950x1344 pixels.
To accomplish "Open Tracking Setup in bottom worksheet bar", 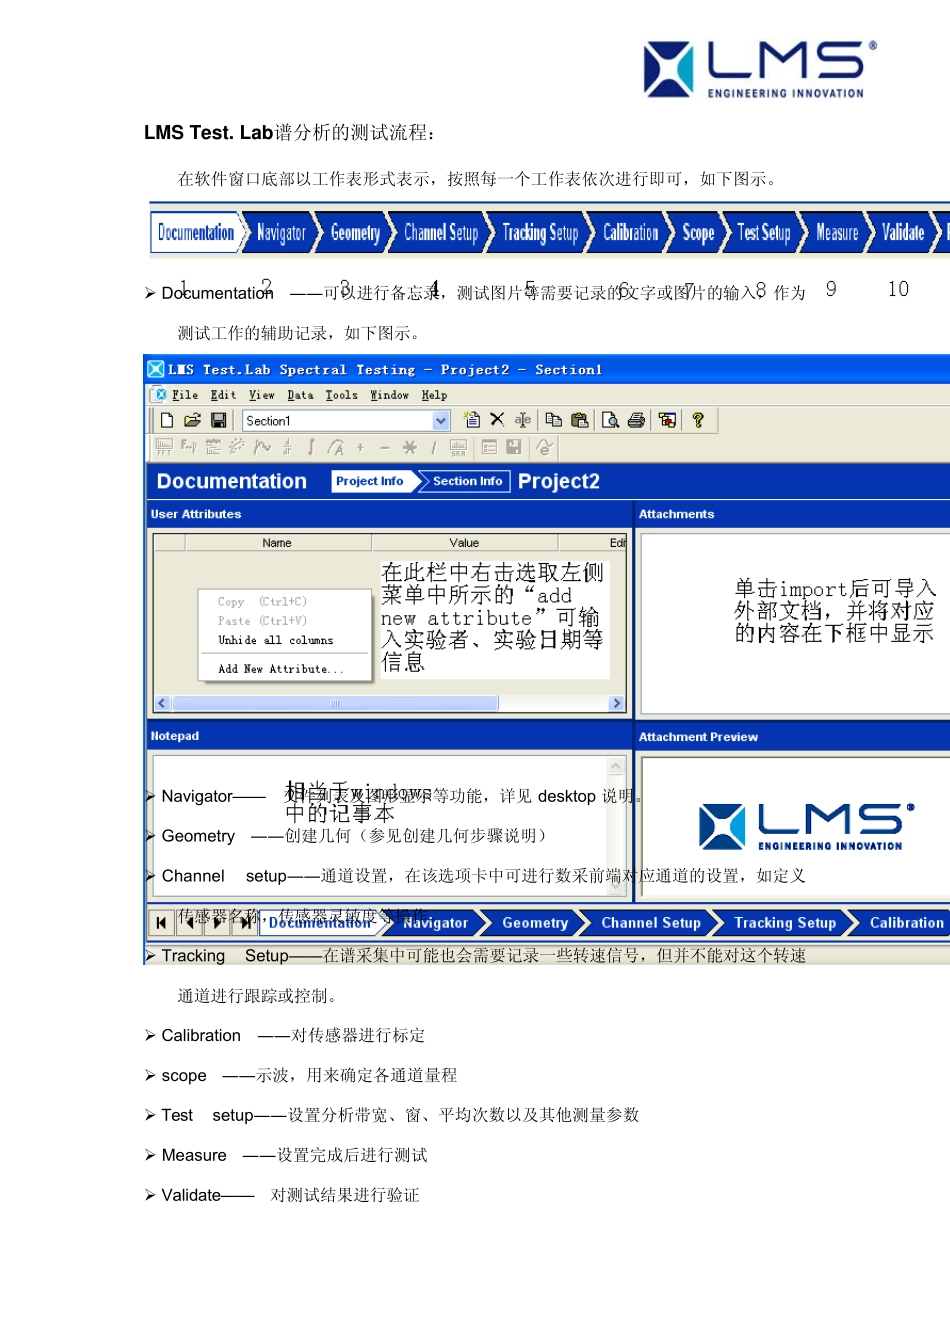I will [x=785, y=923].
